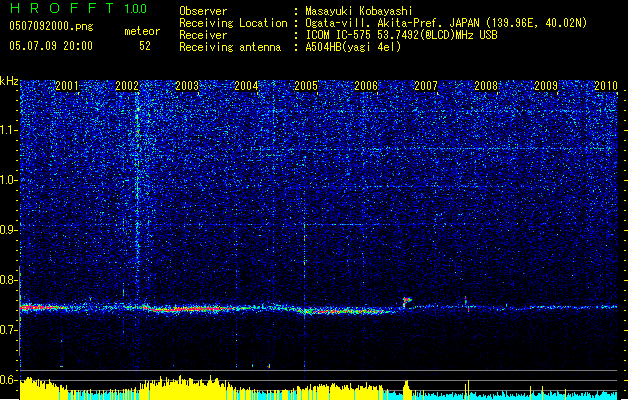Click the yellow power spike near 2007
Screen dimensions: 629x400
[407, 390]
